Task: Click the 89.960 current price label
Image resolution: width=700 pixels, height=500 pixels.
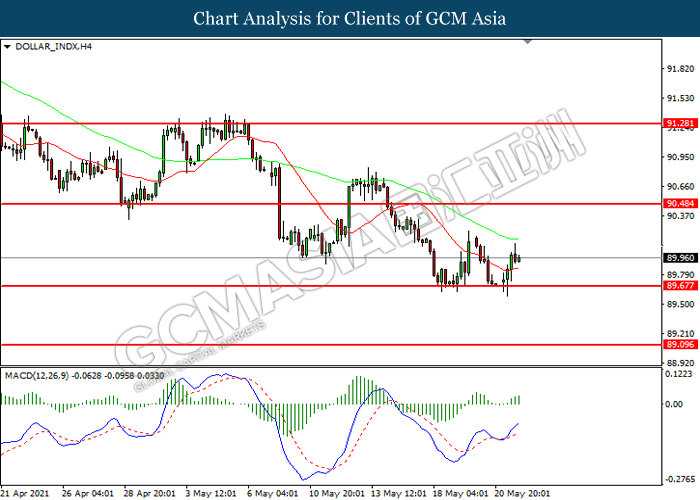Action: [x=680, y=258]
